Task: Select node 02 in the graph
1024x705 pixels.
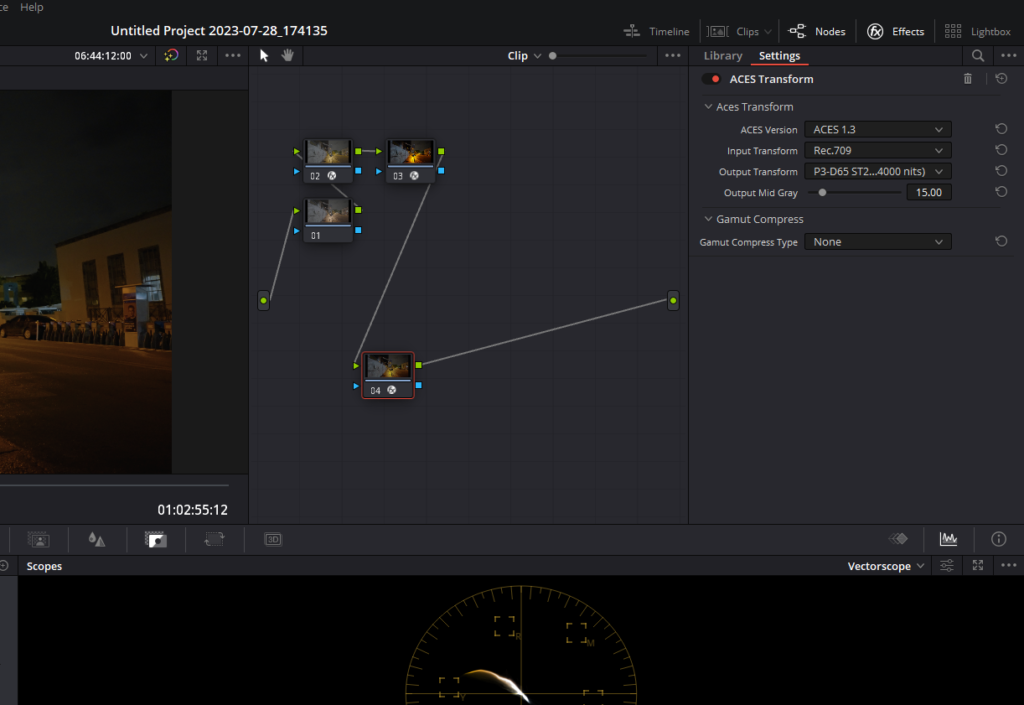Action: (328, 160)
